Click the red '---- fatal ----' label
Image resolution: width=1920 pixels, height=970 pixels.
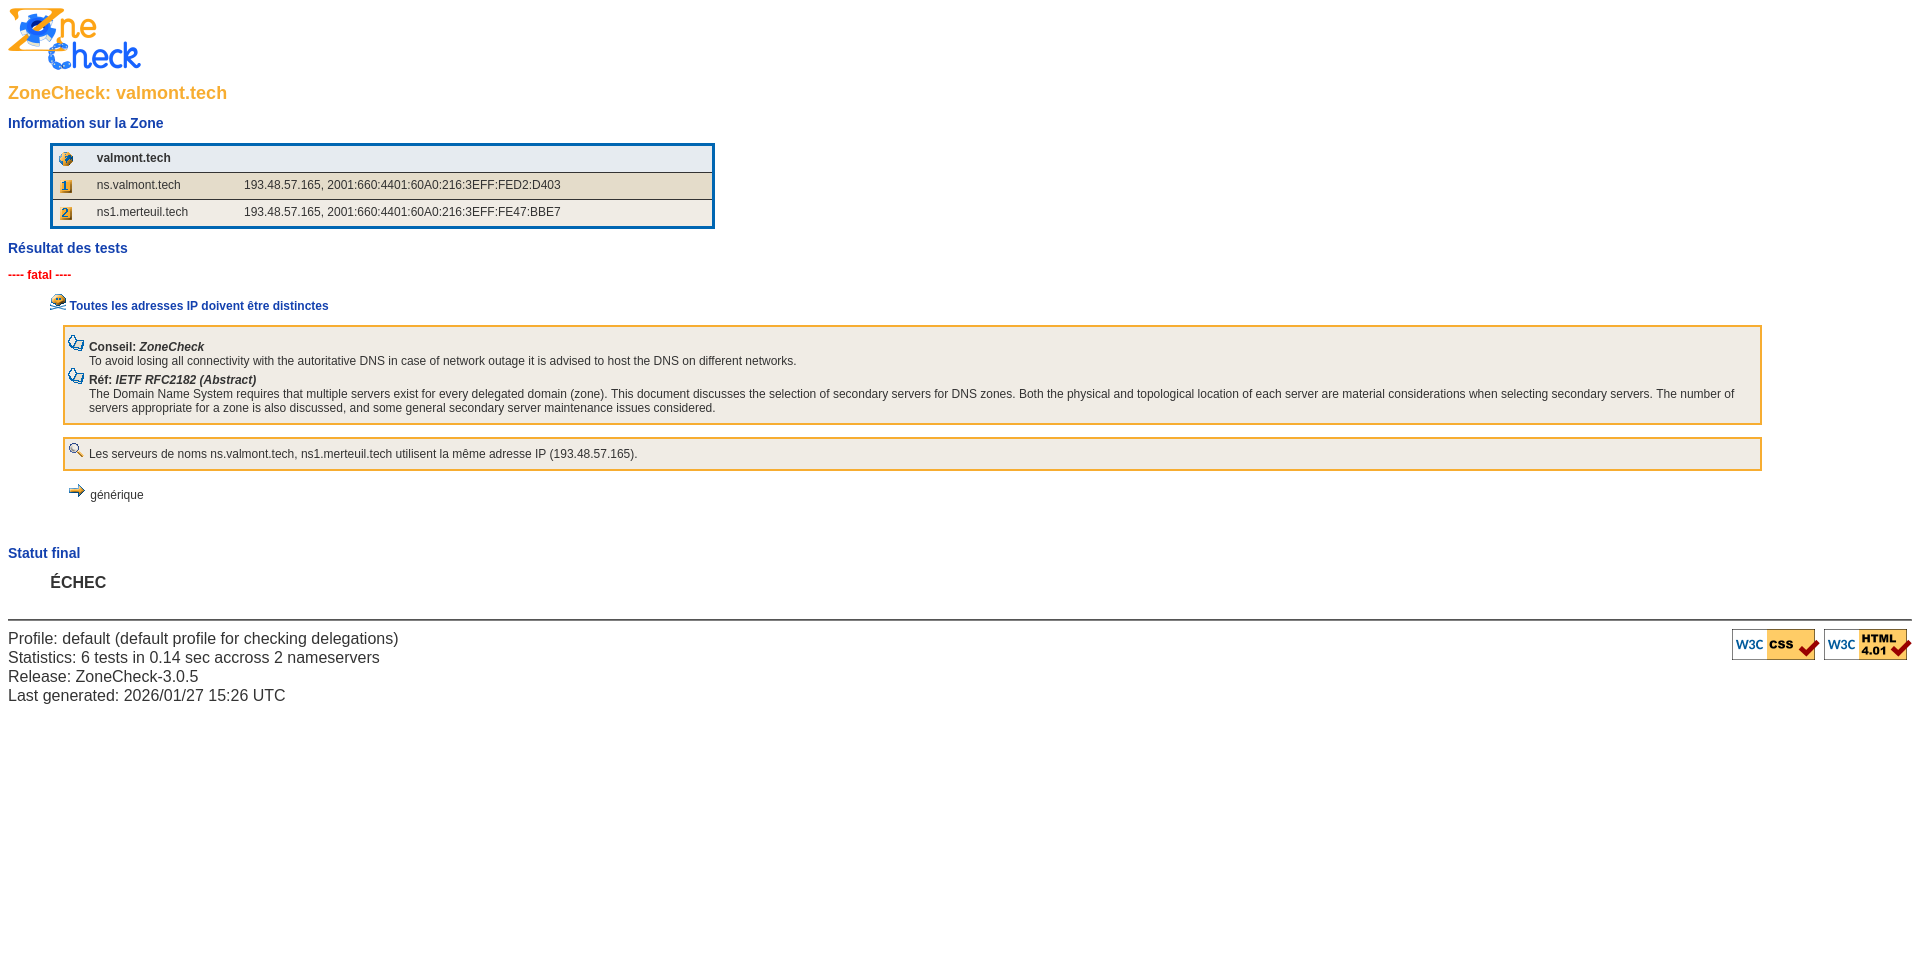tap(40, 275)
